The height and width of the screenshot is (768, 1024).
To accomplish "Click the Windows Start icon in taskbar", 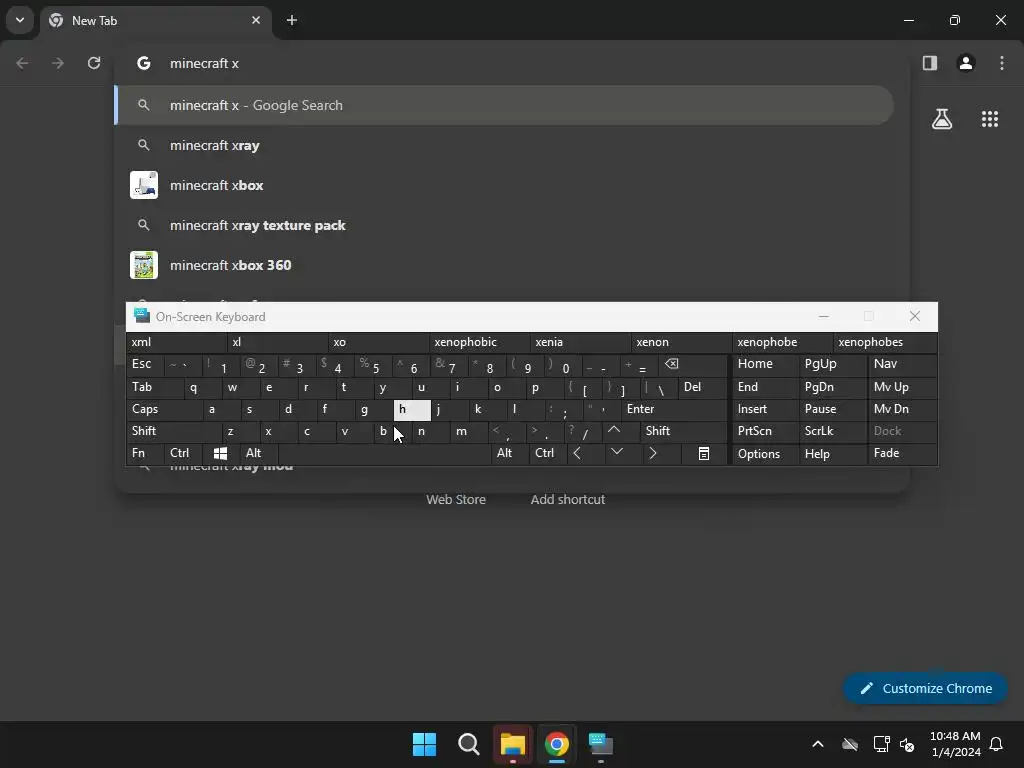I will pos(424,744).
